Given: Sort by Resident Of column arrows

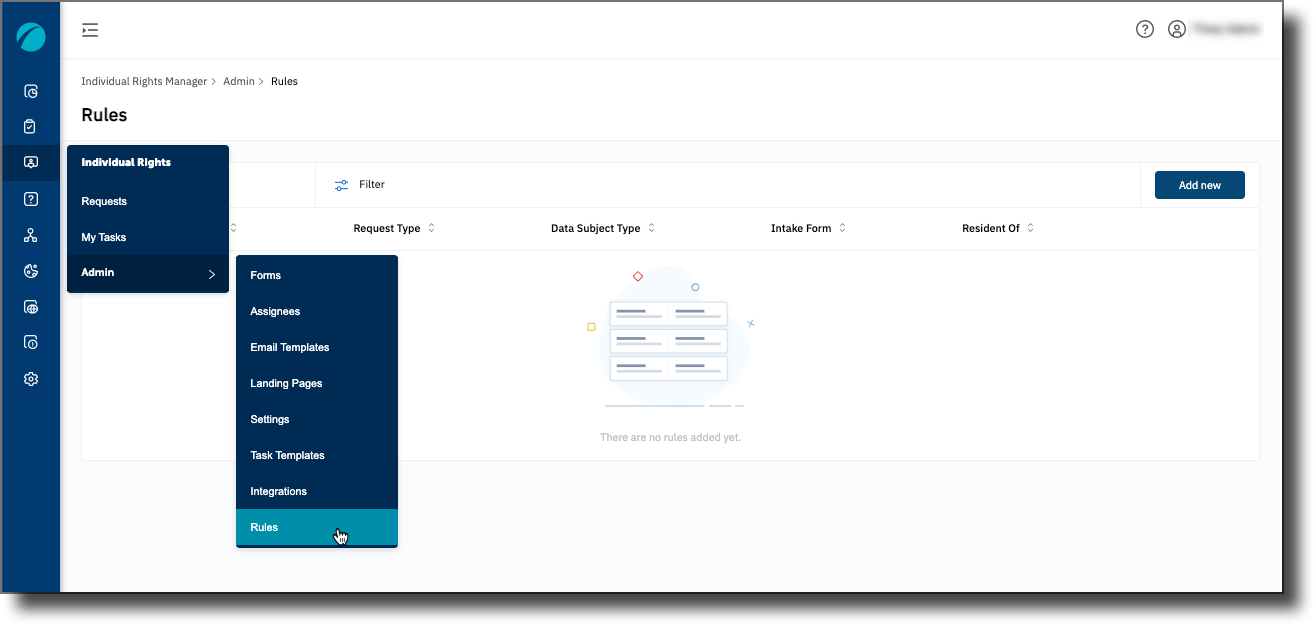Looking at the screenshot, I should pyautogui.click(x=1031, y=228).
